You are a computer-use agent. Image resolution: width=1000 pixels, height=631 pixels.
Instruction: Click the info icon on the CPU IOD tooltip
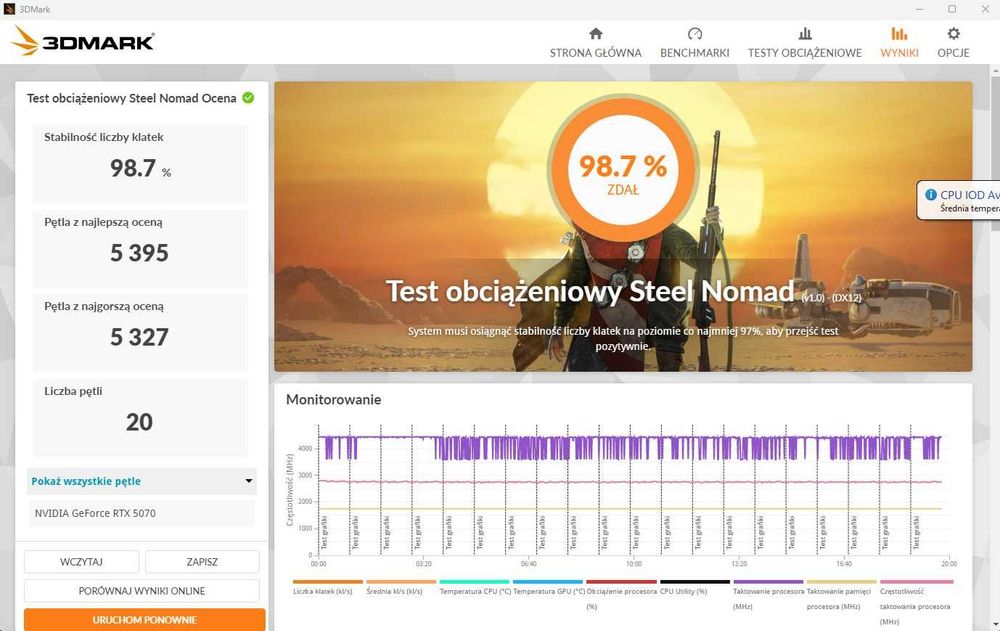coord(930,195)
